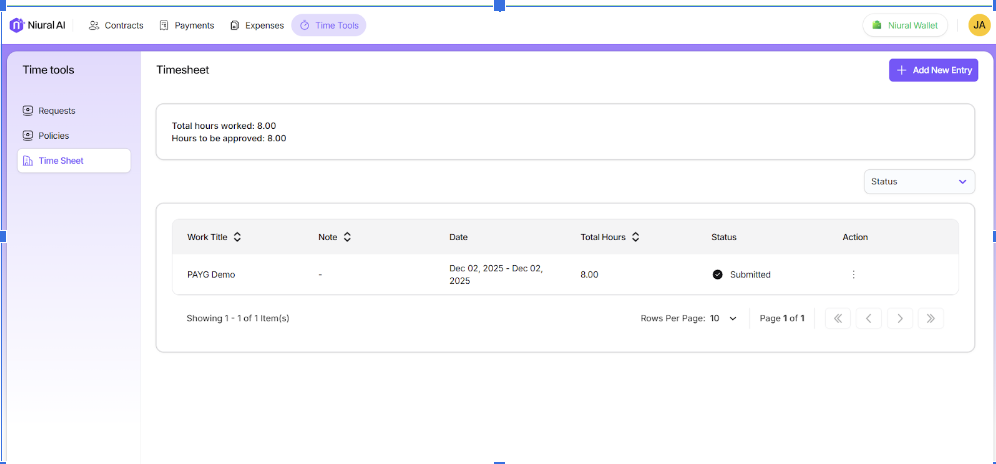The width and height of the screenshot is (996, 464).
Task: Open the Contracts menu
Action: (116, 25)
